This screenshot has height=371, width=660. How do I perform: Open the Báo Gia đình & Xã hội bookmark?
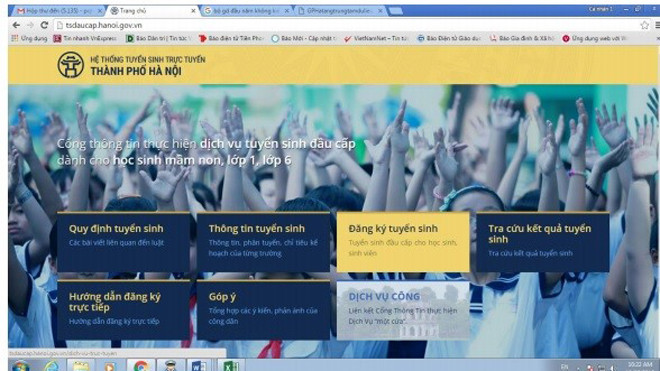click(522, 38)
